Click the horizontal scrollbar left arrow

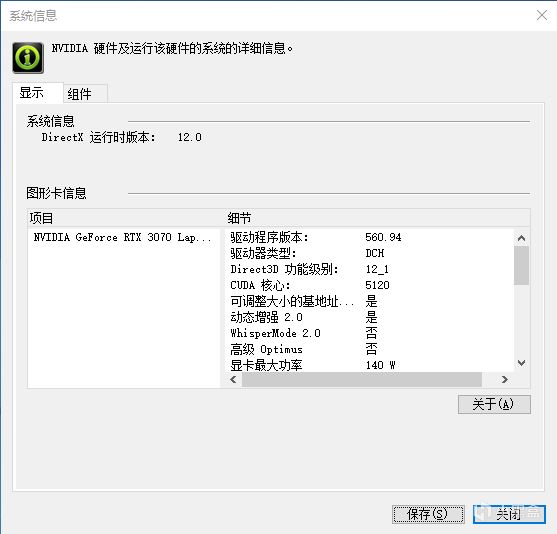click(233, 379)
